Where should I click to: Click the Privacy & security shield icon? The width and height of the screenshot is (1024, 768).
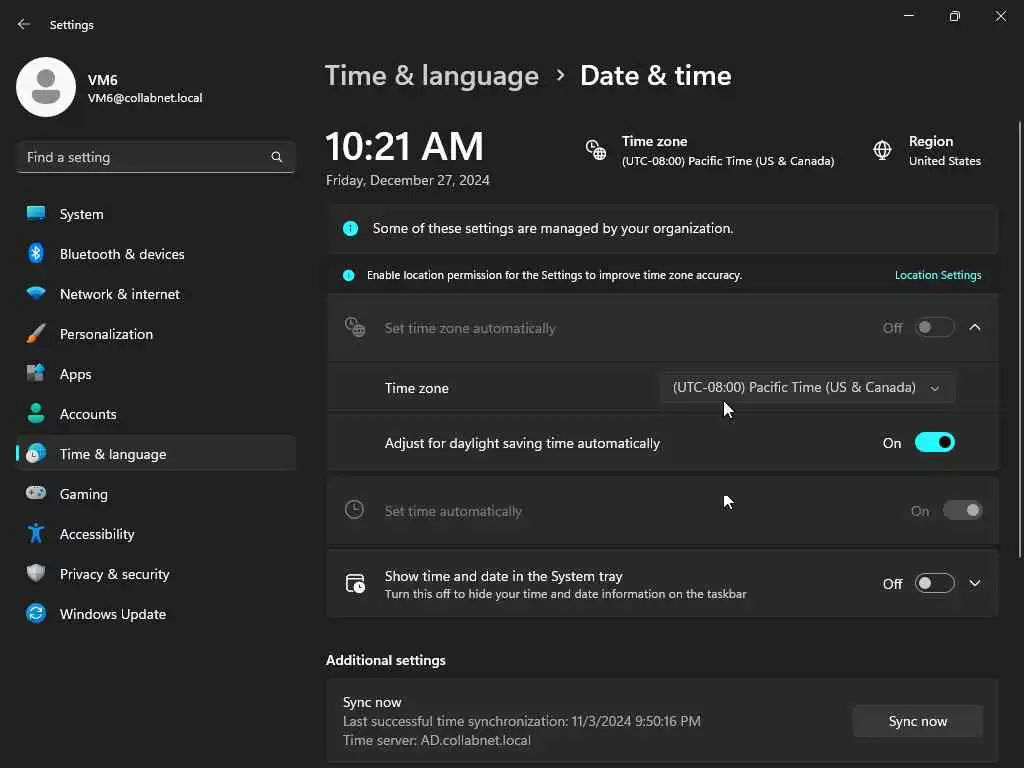pyautogui.click(x=36, y=574)
